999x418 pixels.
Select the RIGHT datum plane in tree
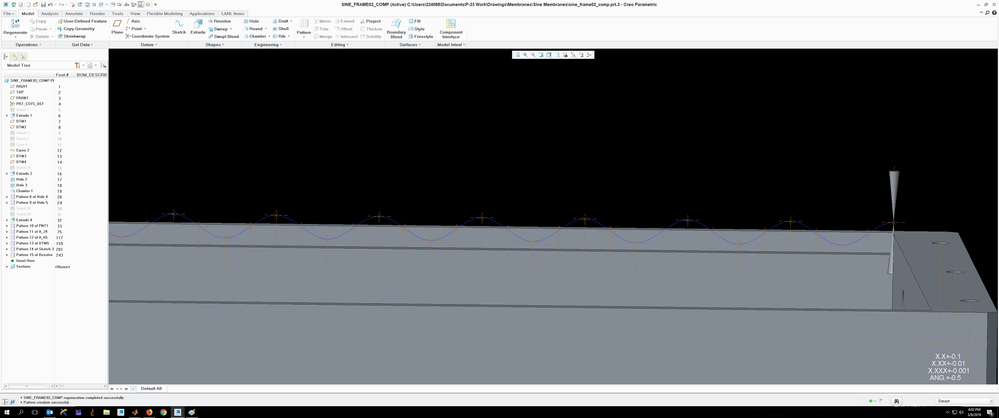[22, 86]
